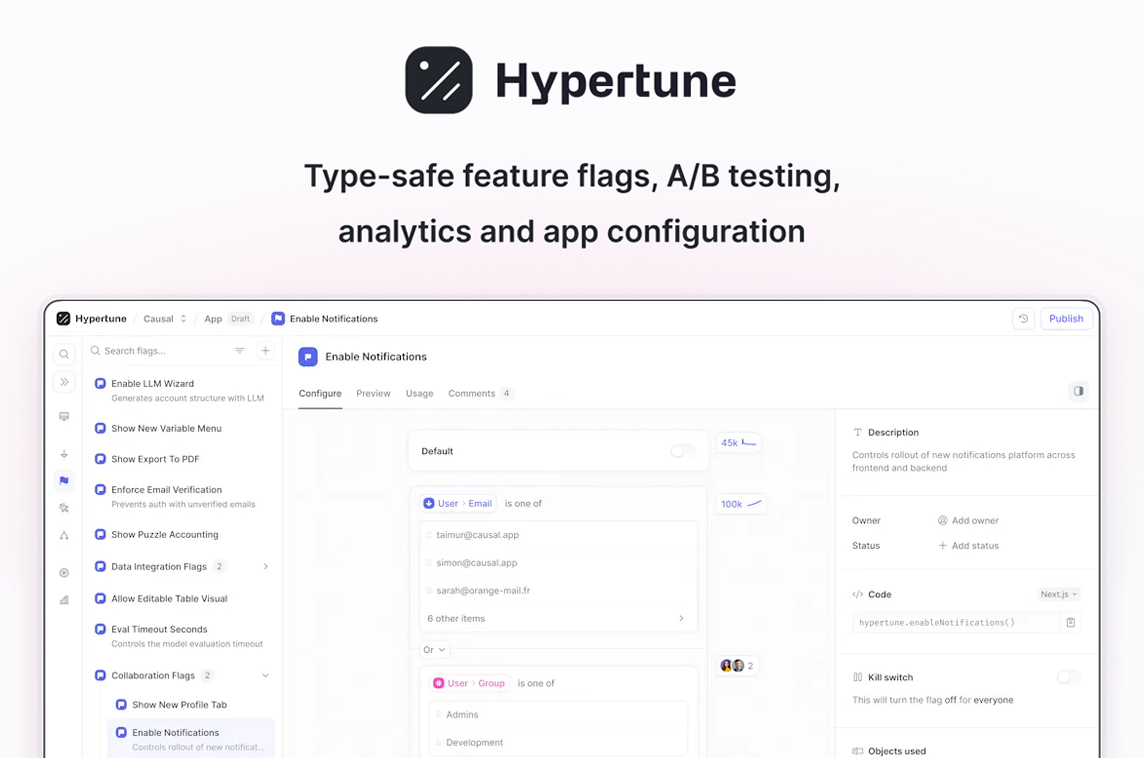
Task: Click the hypertune.enableNotifications() code field
Action: pos(956,622)
